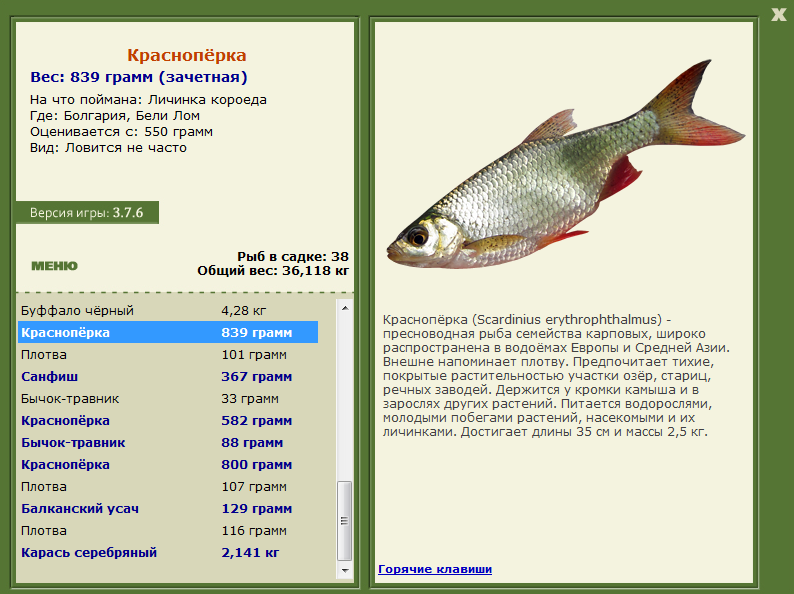Select the highlighted Краснопёрка 839 грамм row

pos(168,332)
